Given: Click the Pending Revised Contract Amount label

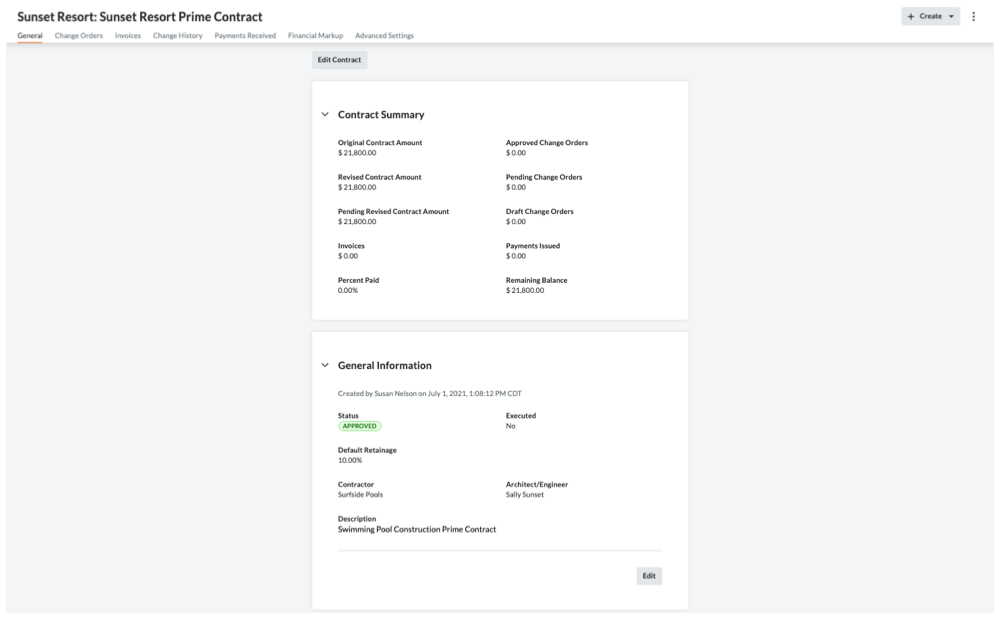Looking at the screenshot, I should [x=393, y=211].
